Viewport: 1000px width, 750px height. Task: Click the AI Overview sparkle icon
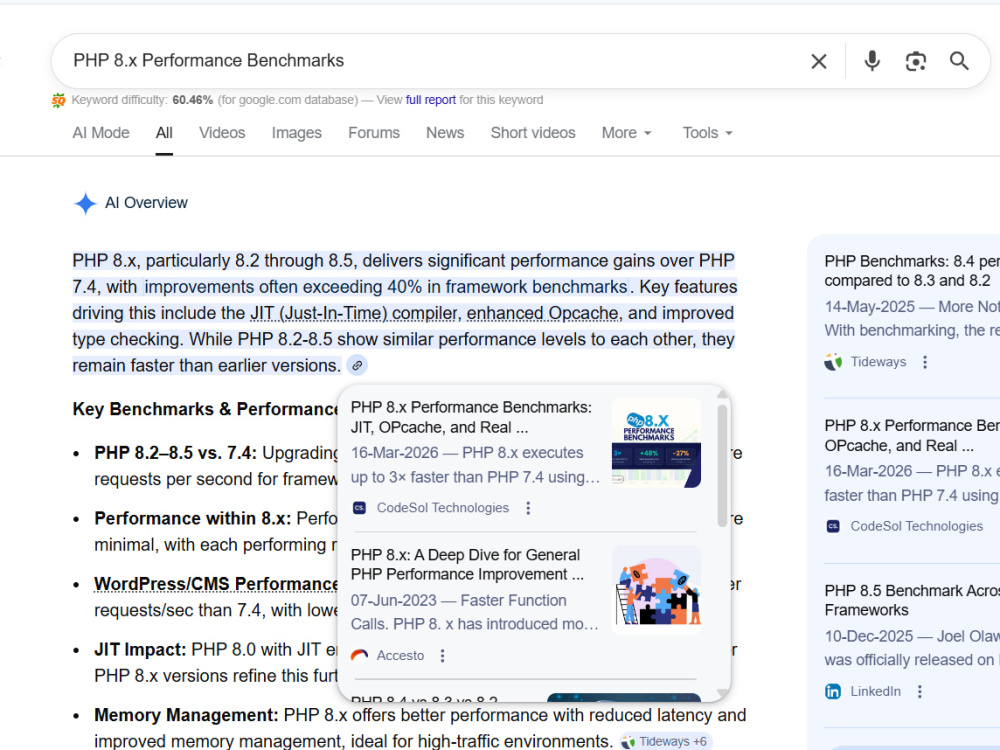(x=85, y=203)
